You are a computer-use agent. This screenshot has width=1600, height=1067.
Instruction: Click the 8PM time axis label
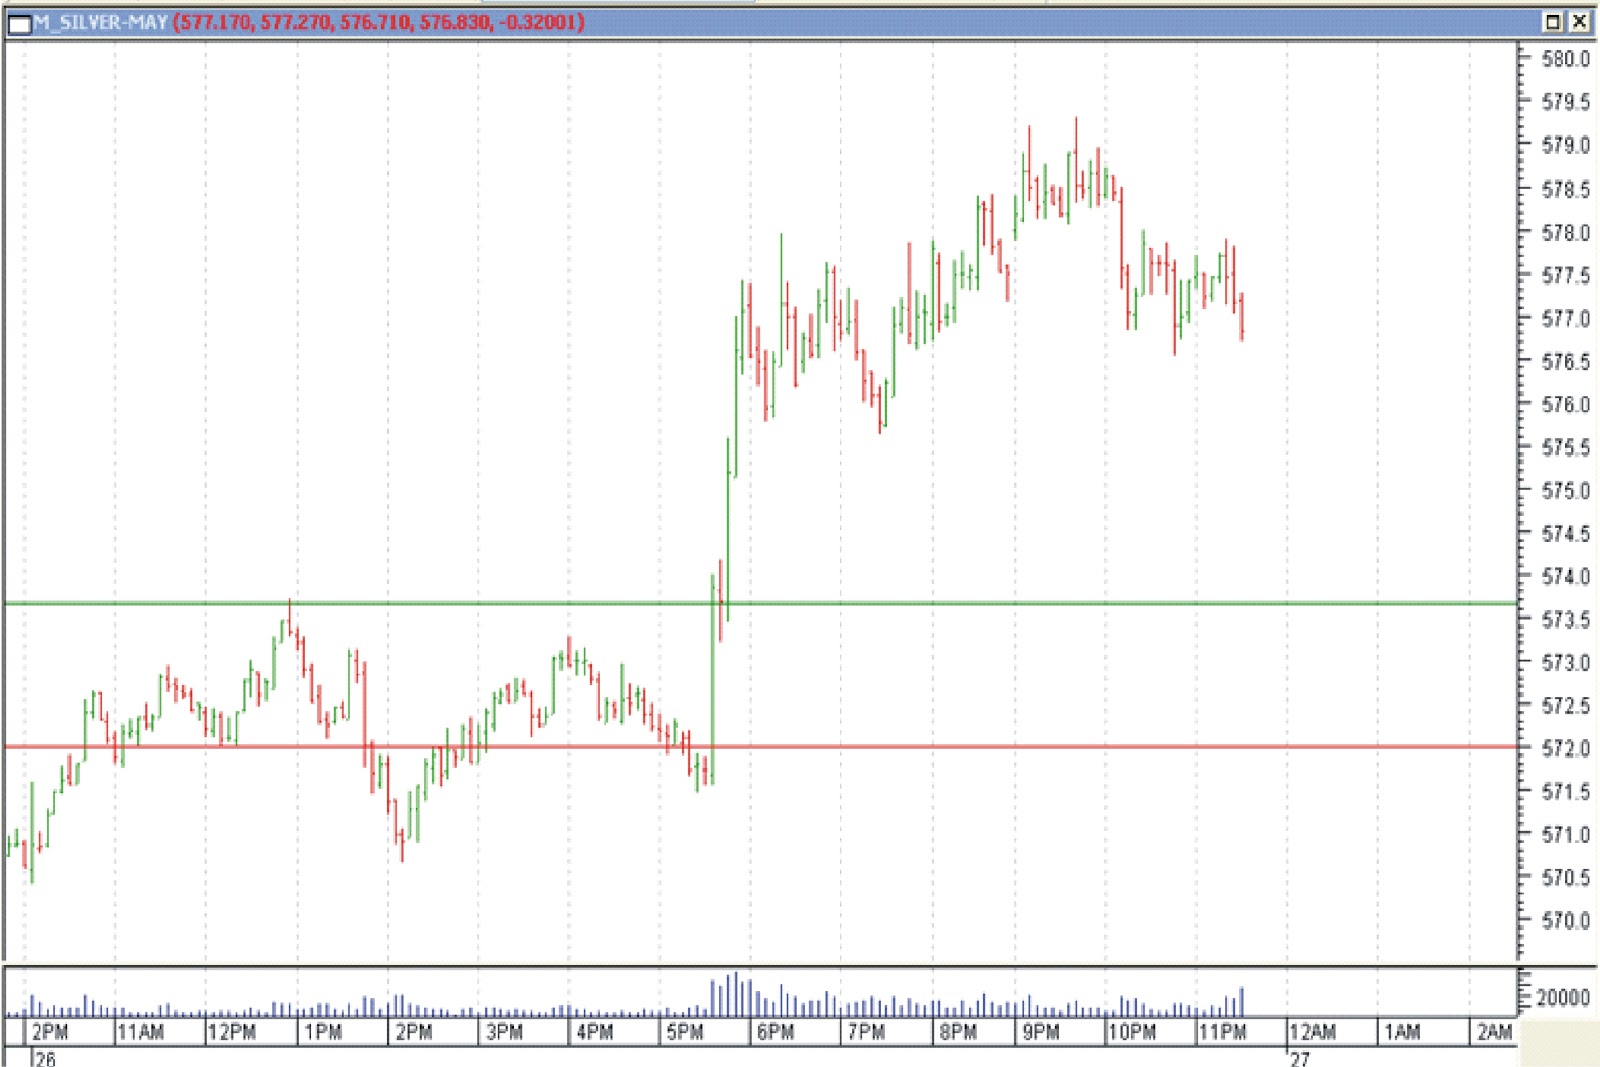958,1032
